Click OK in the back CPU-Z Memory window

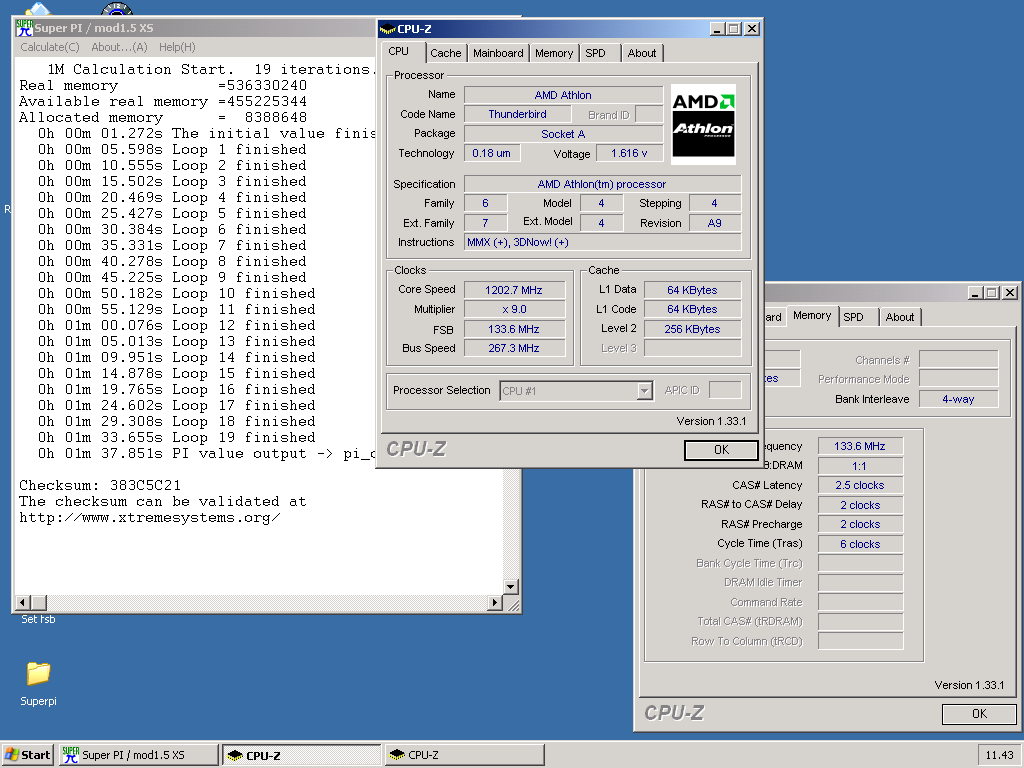click(980, 714)
